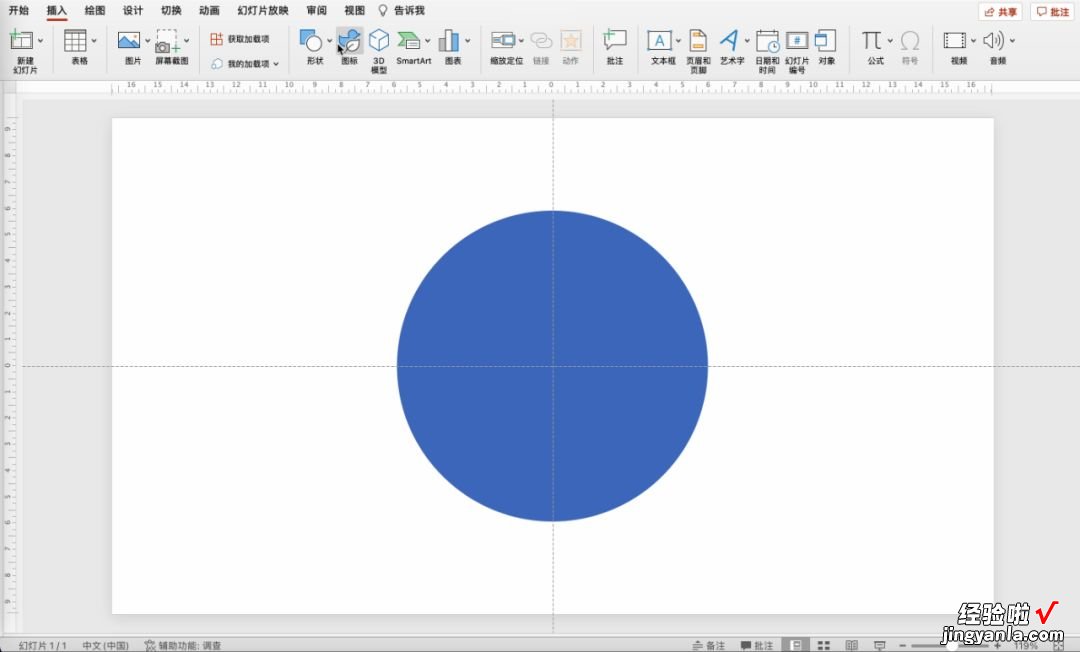This screenshot has height=652, width=1080.
Task: Open the Review (审阅) tab
Action: pos(316,10)
